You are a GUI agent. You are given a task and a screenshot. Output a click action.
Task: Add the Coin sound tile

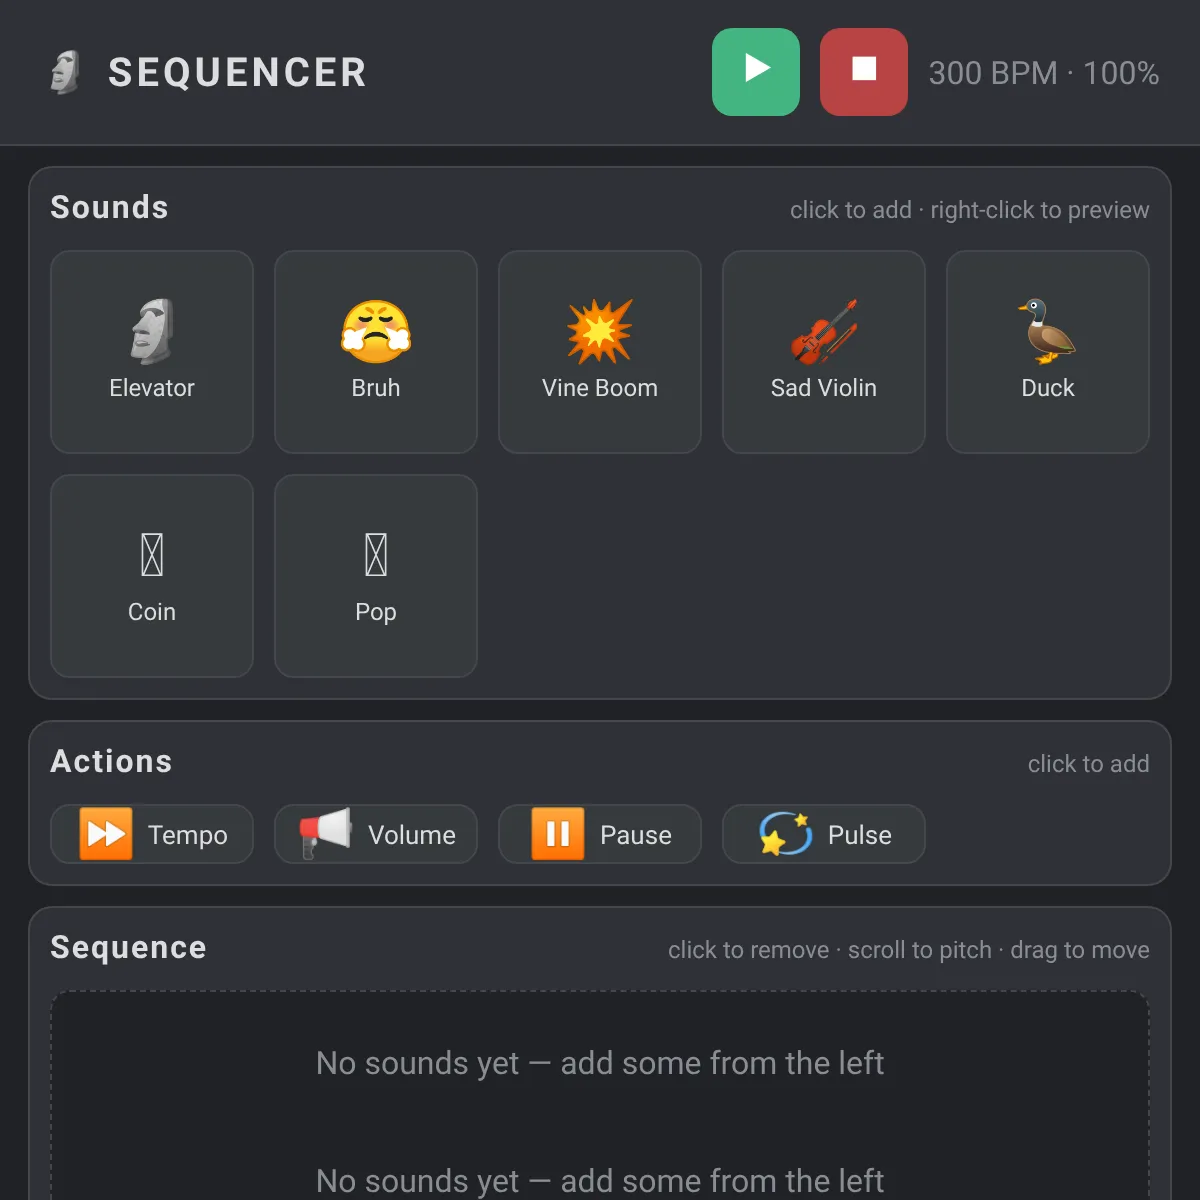pyautogui.click(x=152, y=576)
